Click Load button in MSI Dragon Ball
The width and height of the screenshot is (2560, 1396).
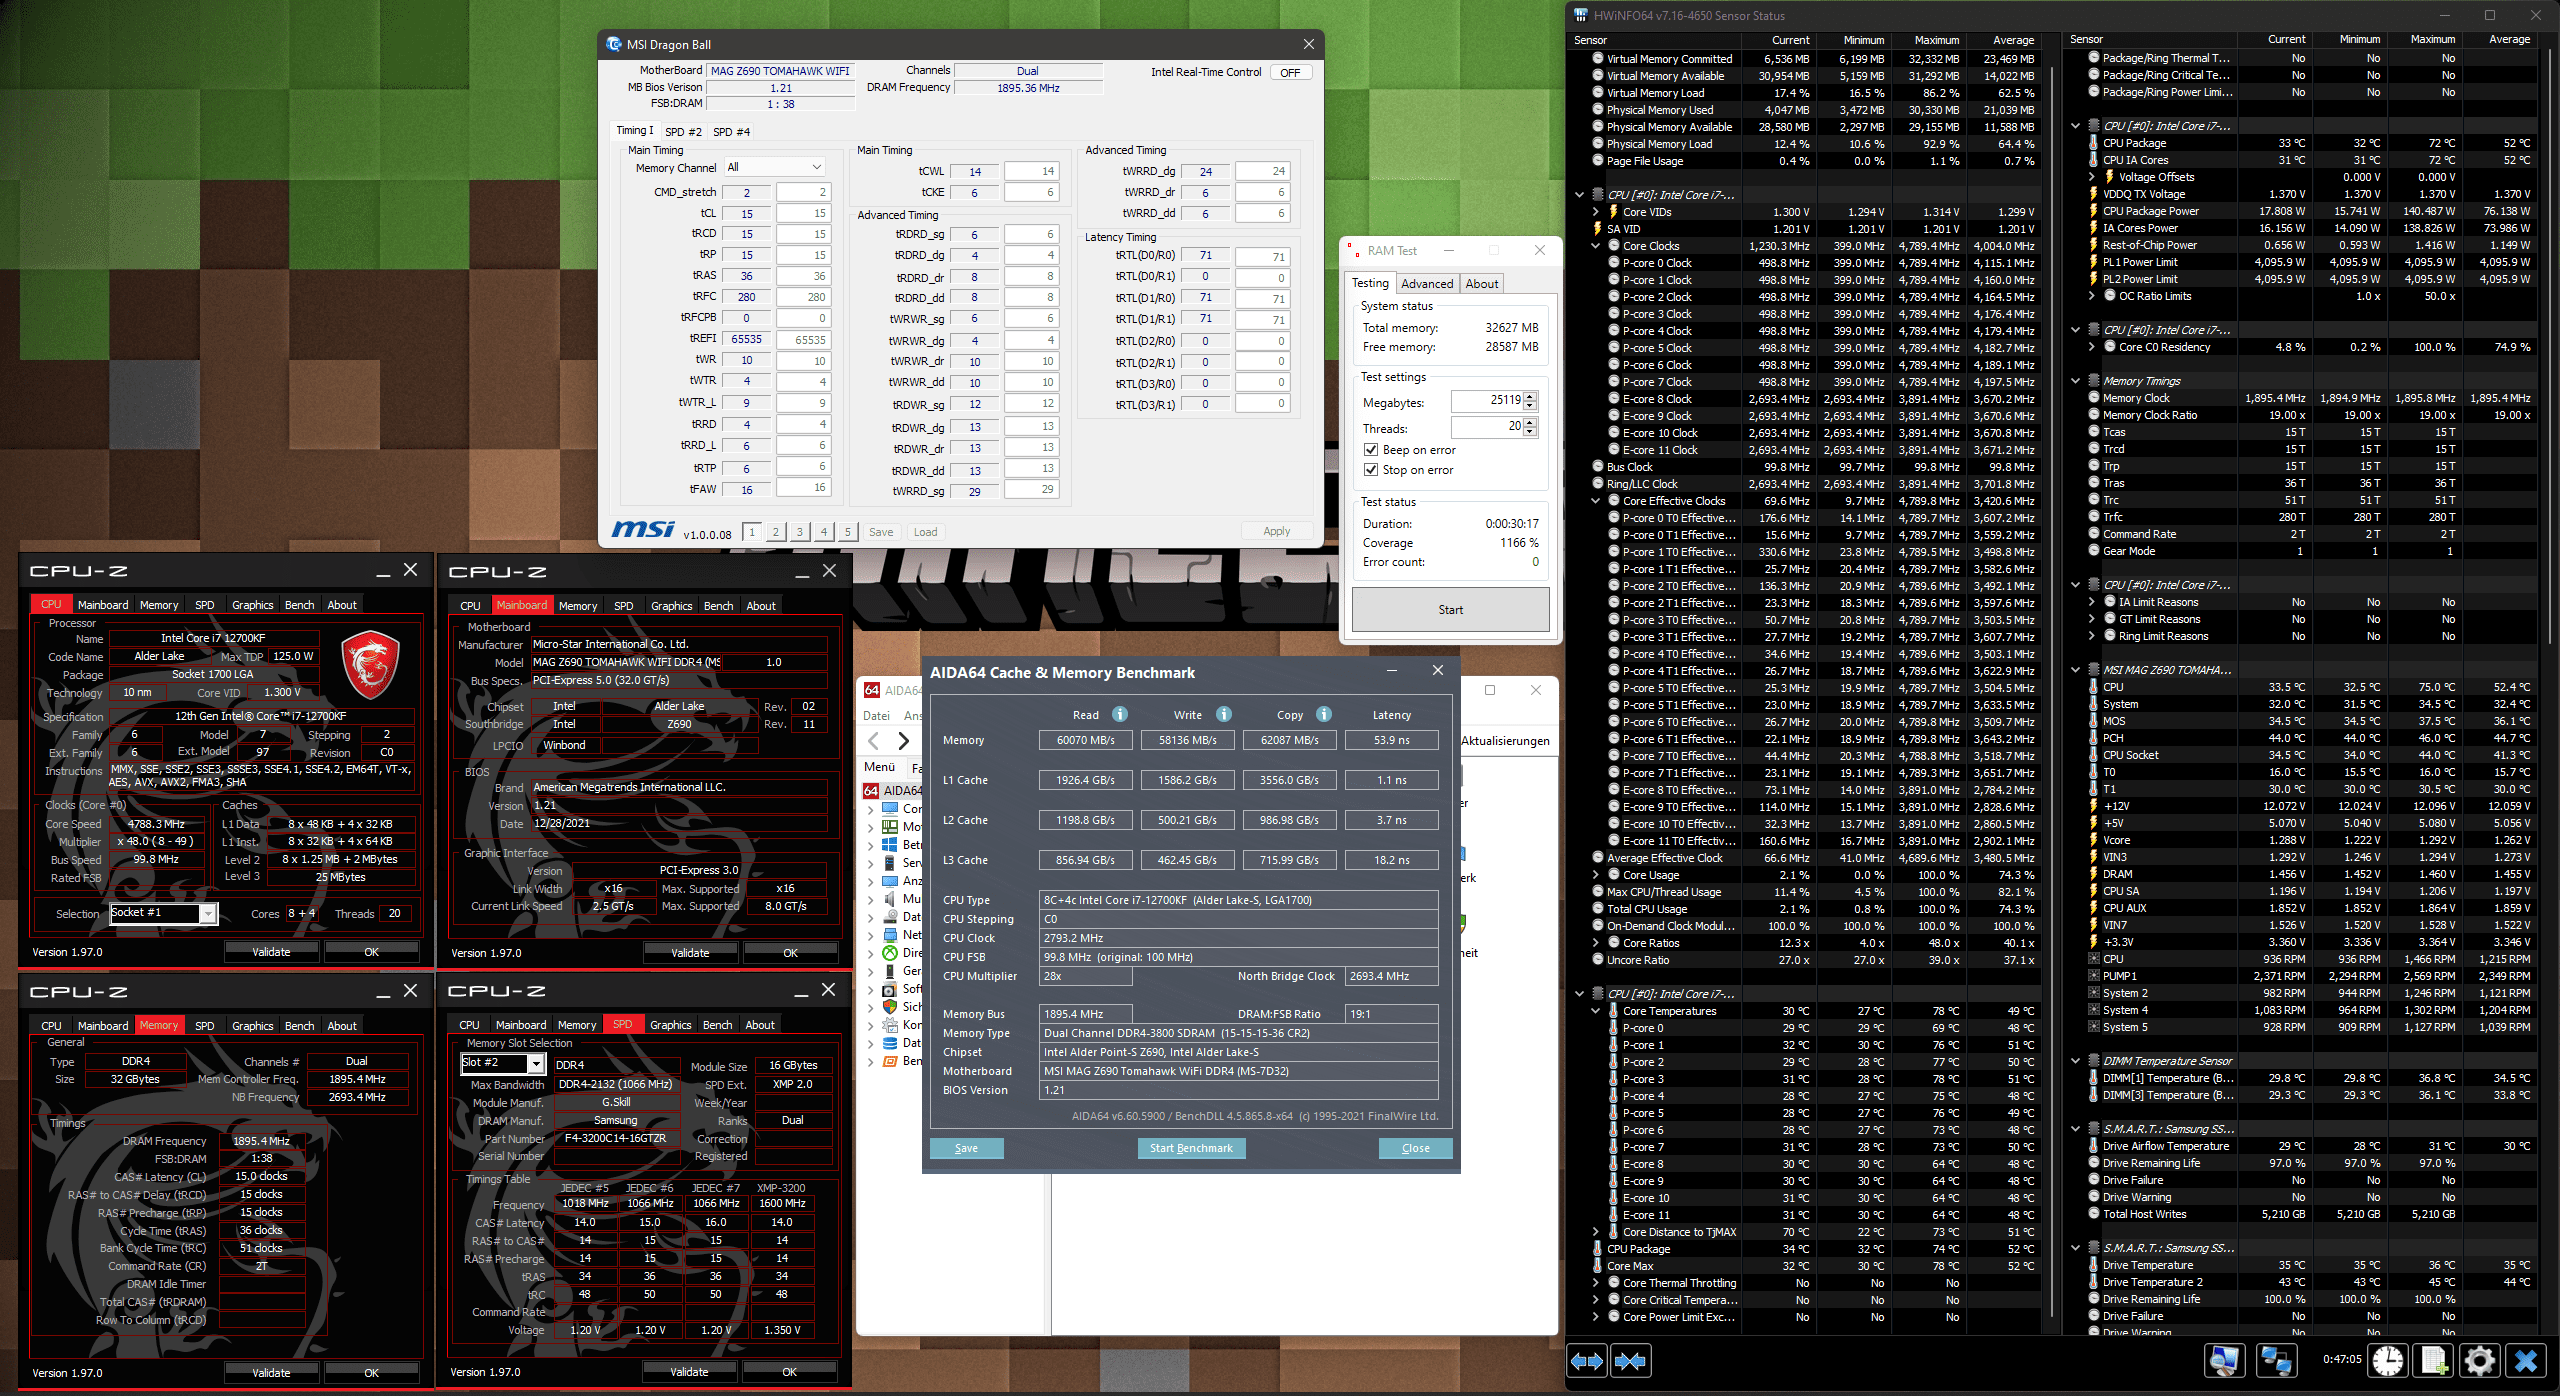tap(925, 532)
